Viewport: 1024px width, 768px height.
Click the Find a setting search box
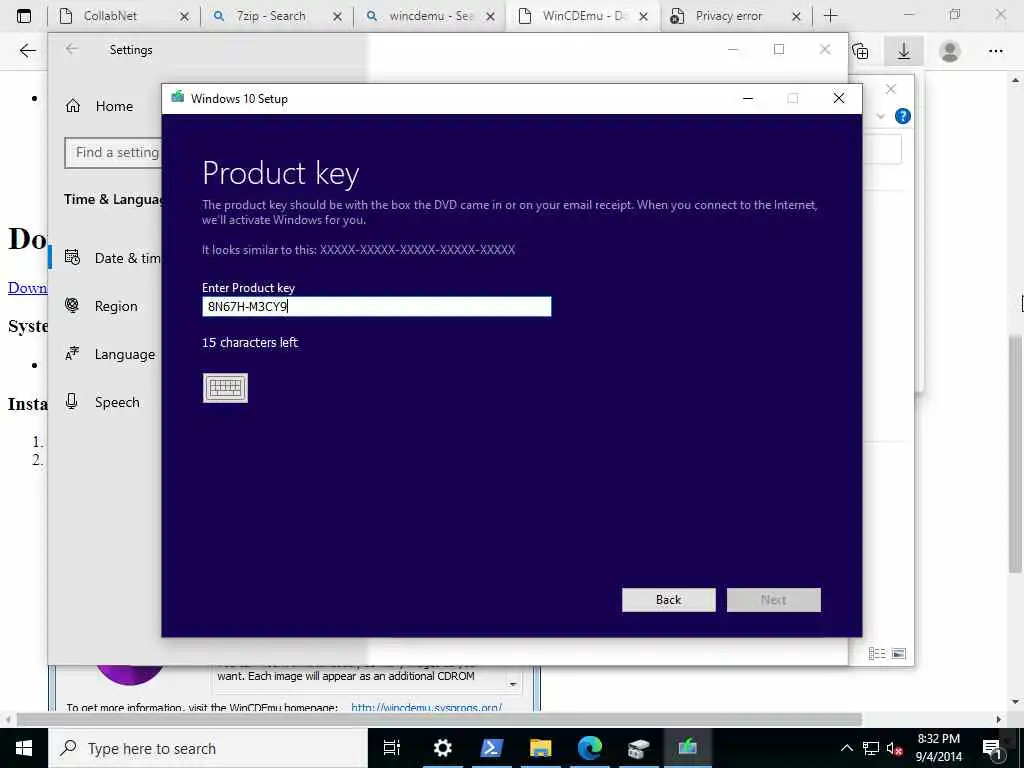coord(113,152)
